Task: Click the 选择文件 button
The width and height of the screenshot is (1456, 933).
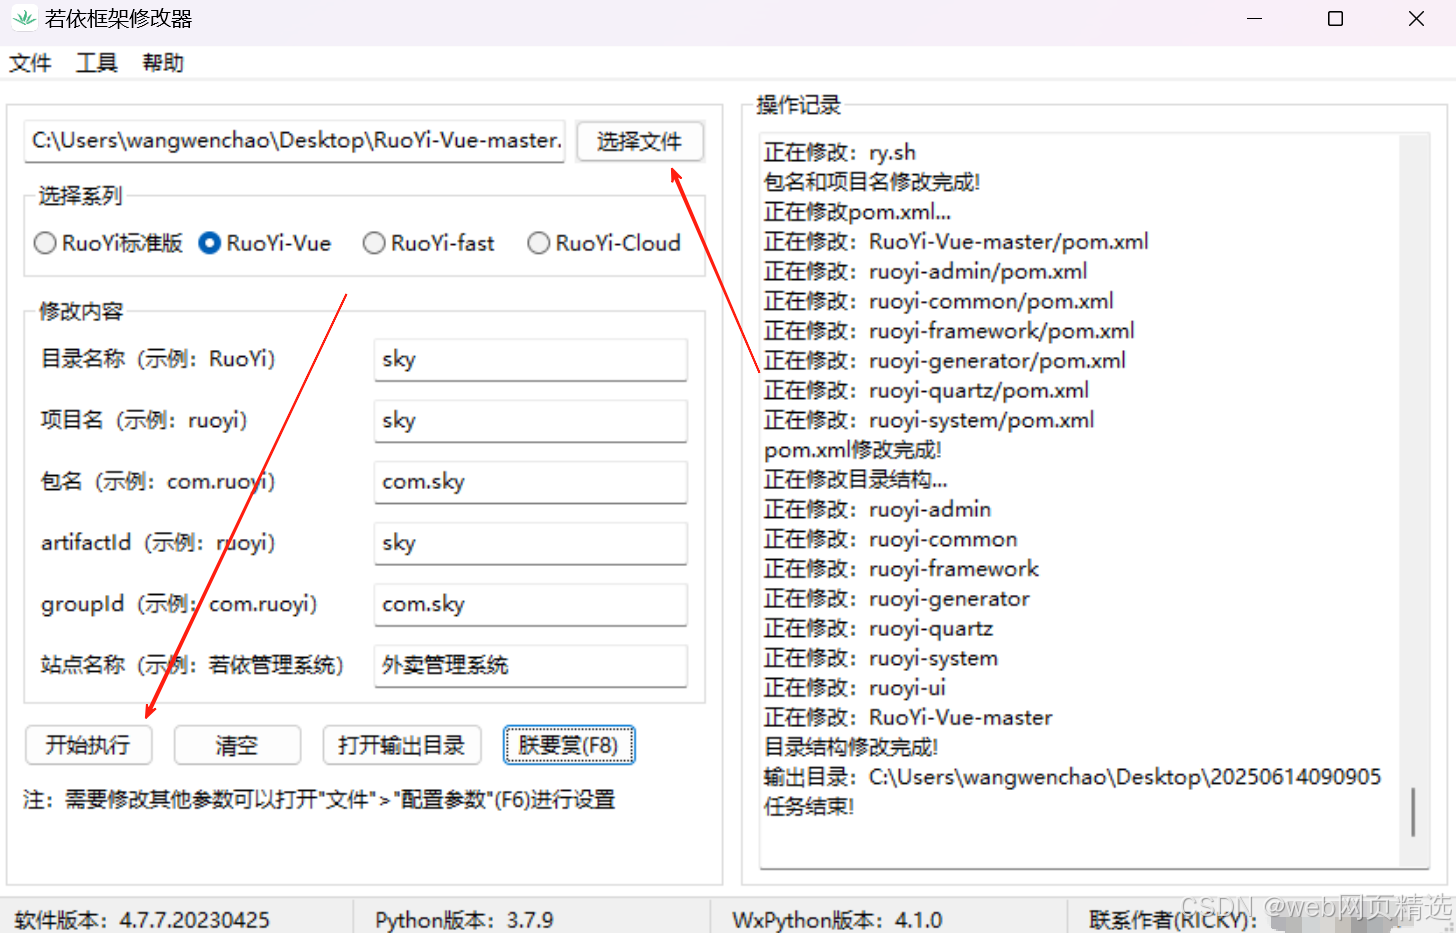Action: coord(640,141)
